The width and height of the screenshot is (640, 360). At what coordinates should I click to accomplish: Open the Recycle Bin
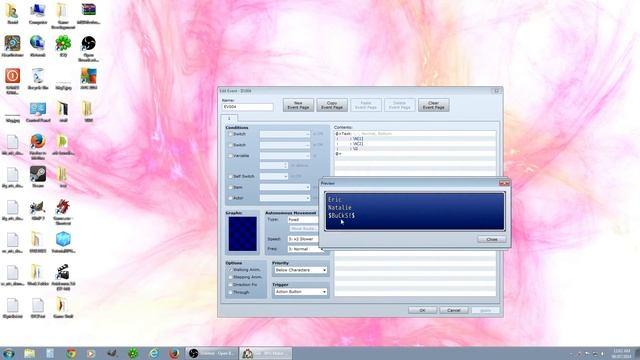38,78
